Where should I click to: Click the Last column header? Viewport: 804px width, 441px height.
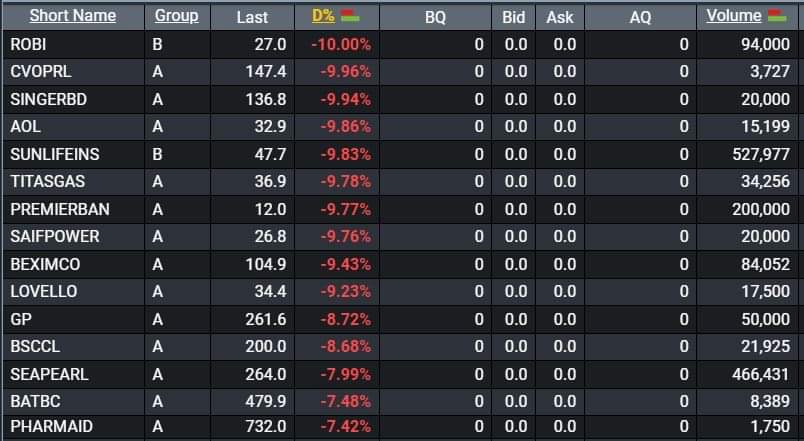252,17
